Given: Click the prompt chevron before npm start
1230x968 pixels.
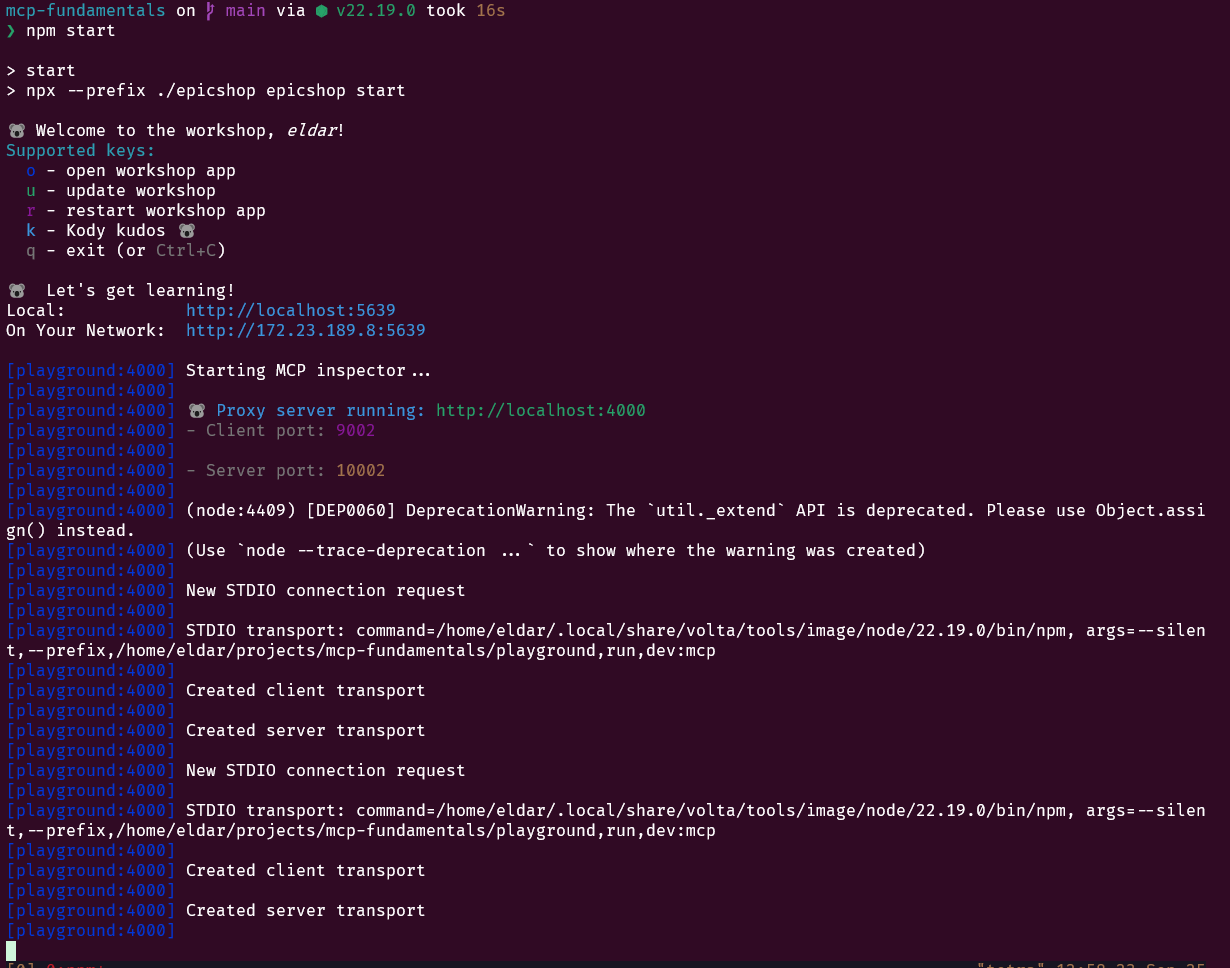Looking at the screenshot, I should (x=11, y=31).
